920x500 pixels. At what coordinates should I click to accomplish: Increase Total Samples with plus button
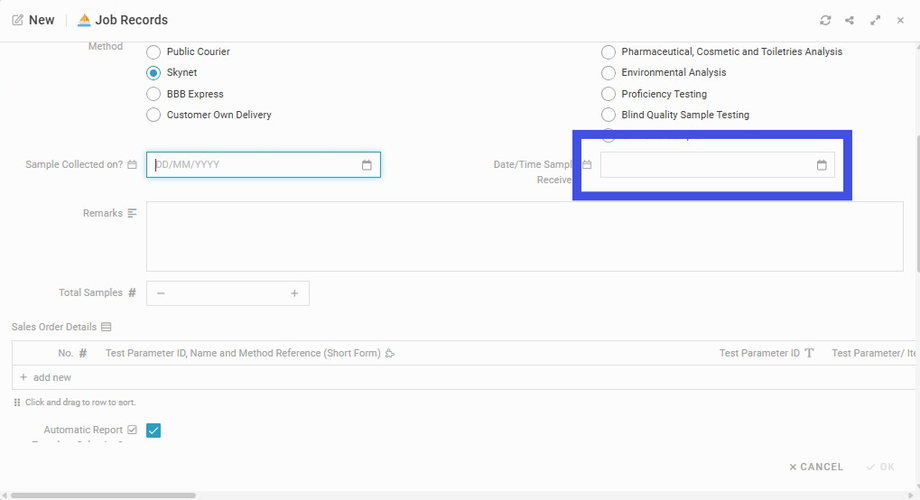295,293
